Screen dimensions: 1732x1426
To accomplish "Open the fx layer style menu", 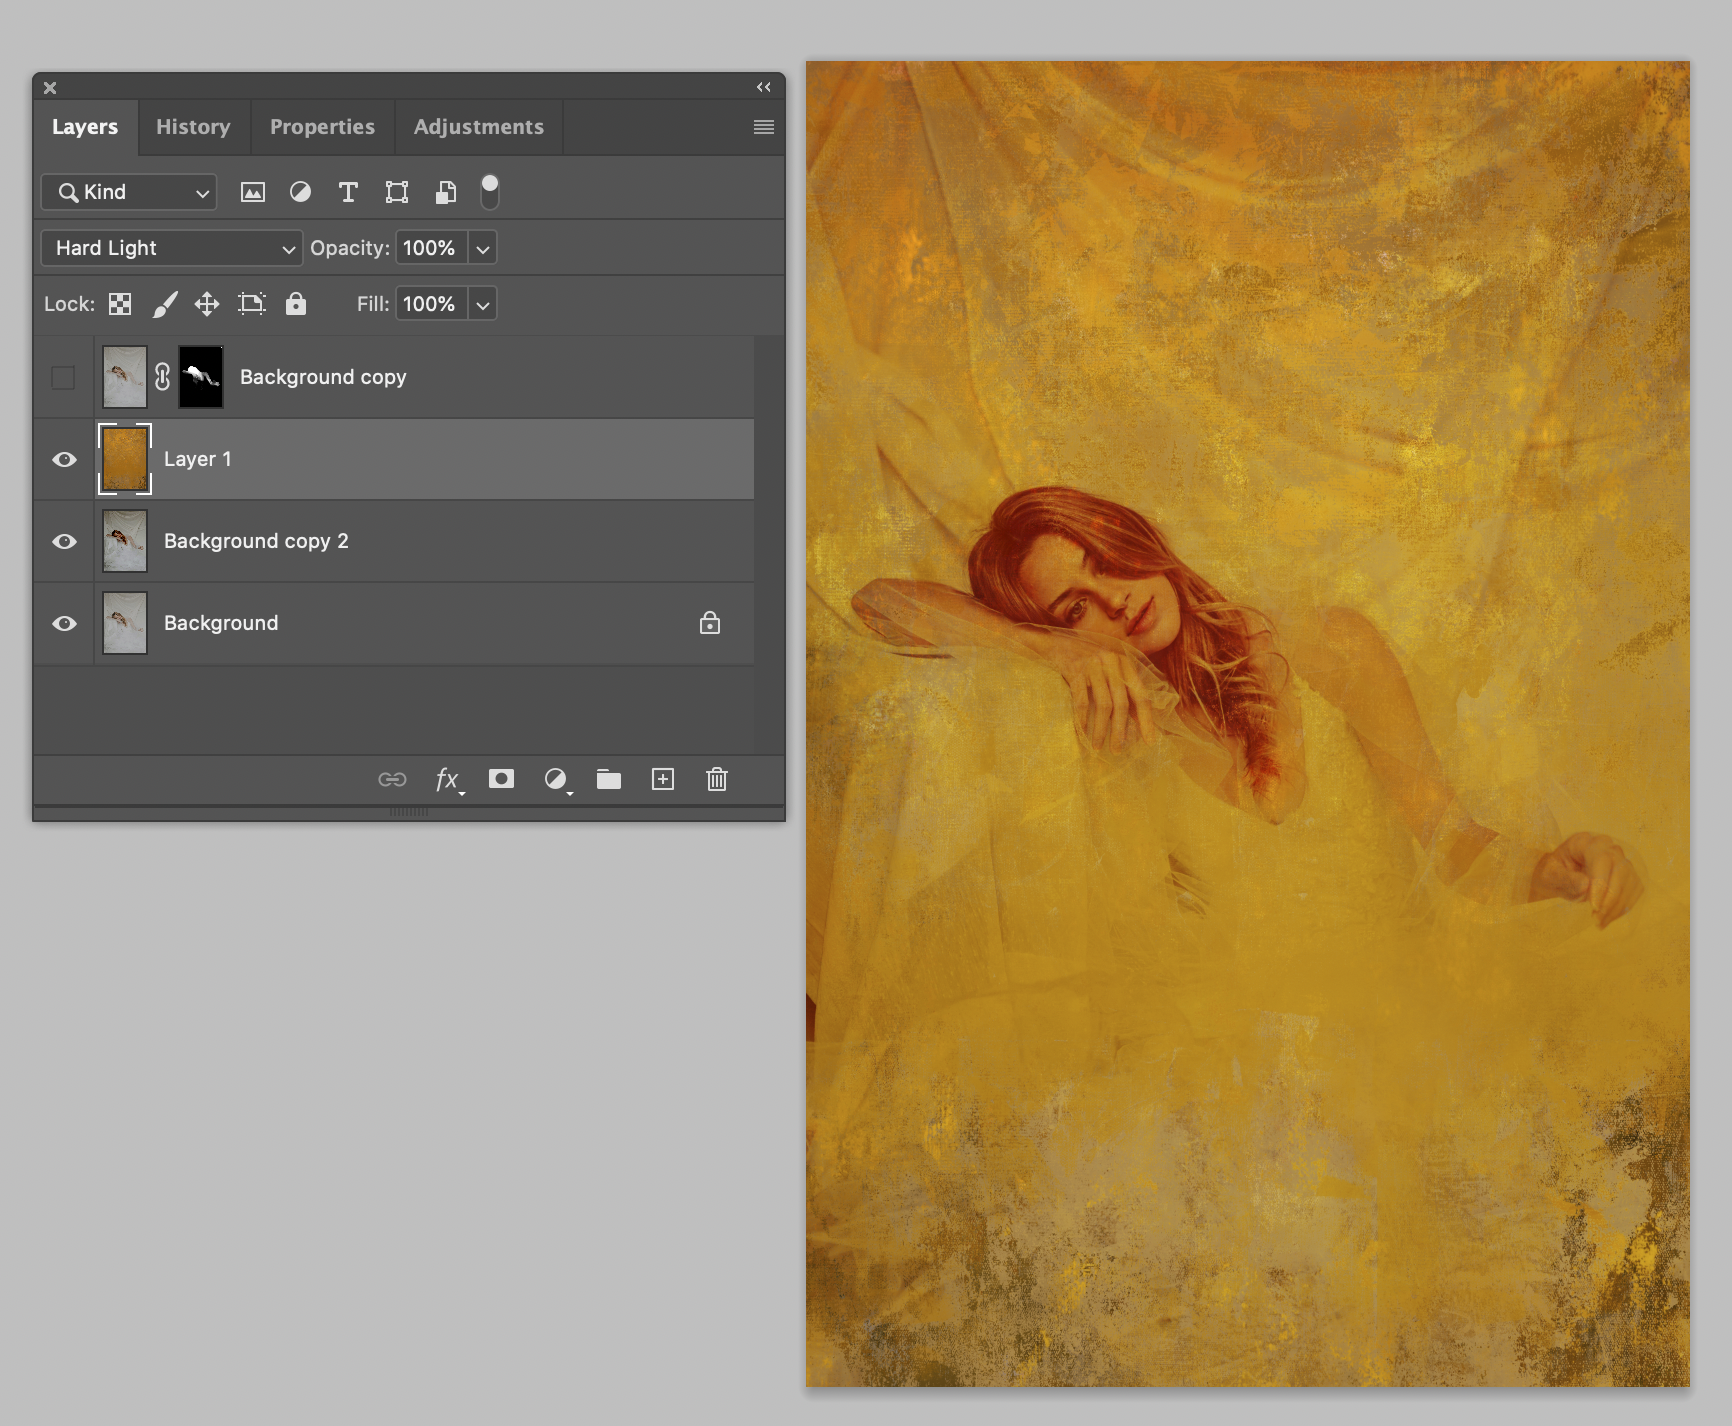I will tap(447, 779).
